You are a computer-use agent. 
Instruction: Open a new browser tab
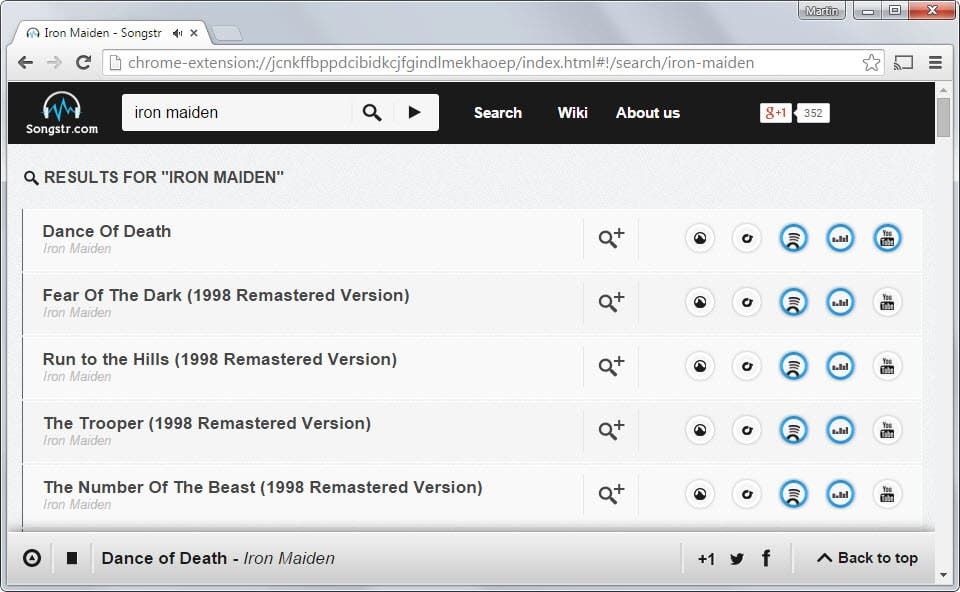pos(227,34)
